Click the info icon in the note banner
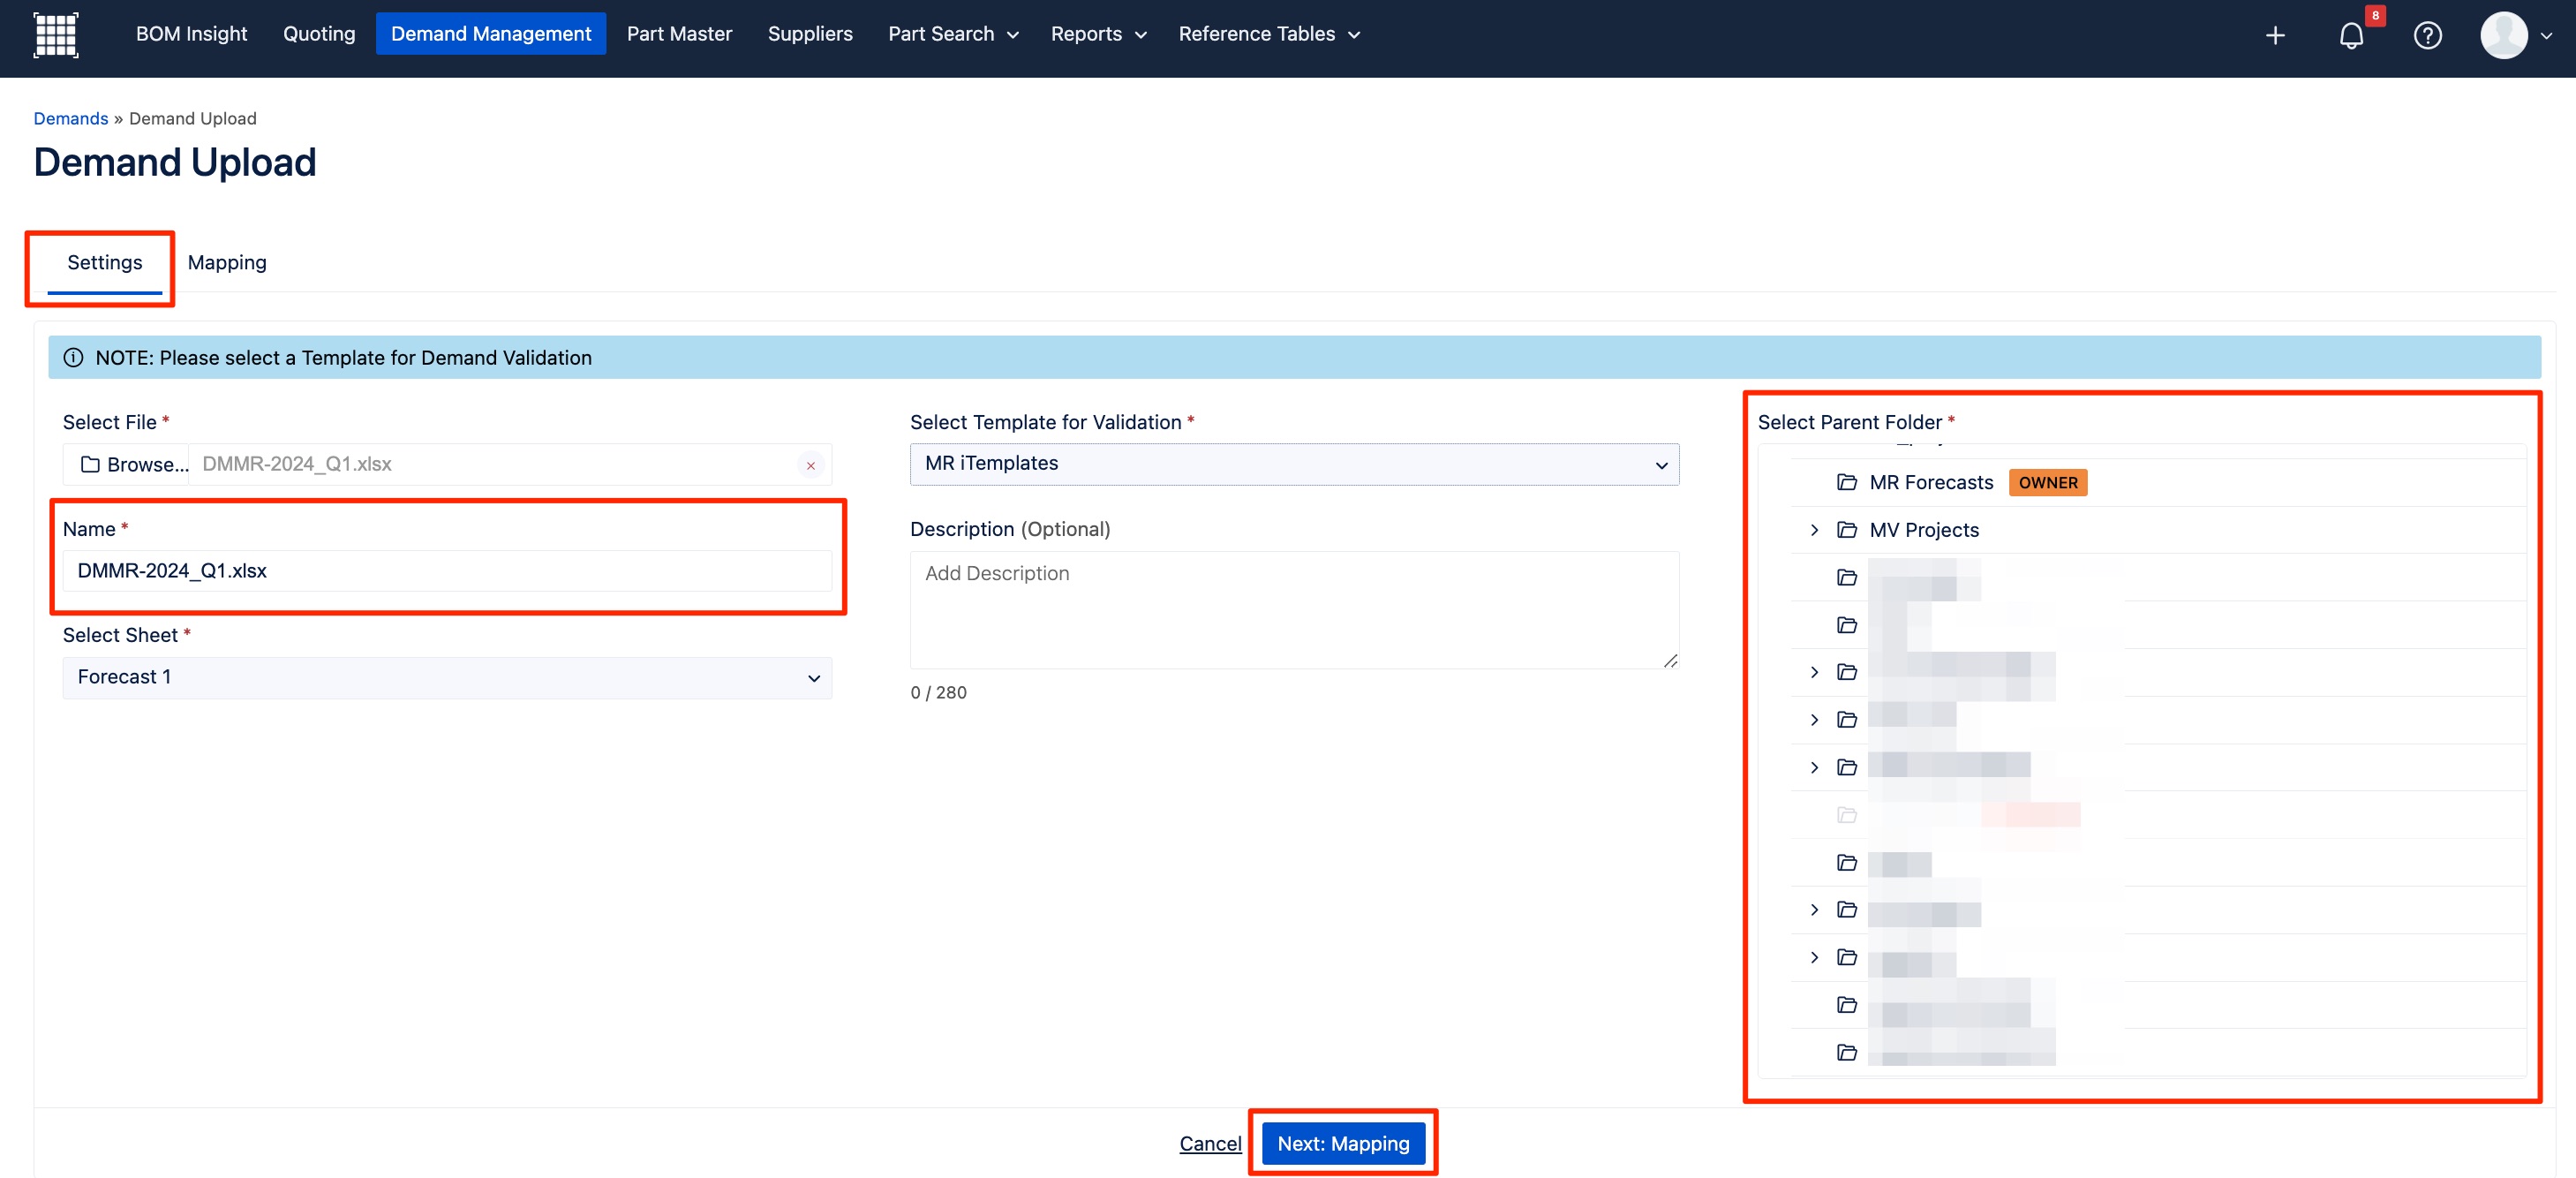2576x1178 pixels. [73, 357]
